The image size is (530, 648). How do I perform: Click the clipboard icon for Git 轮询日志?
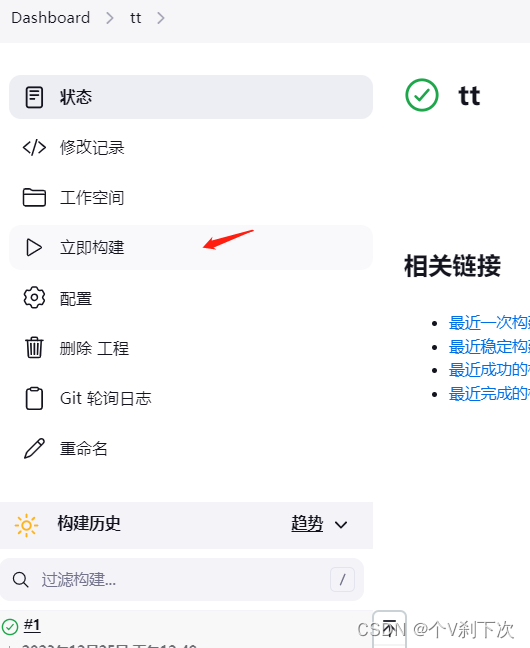(34, 398)
